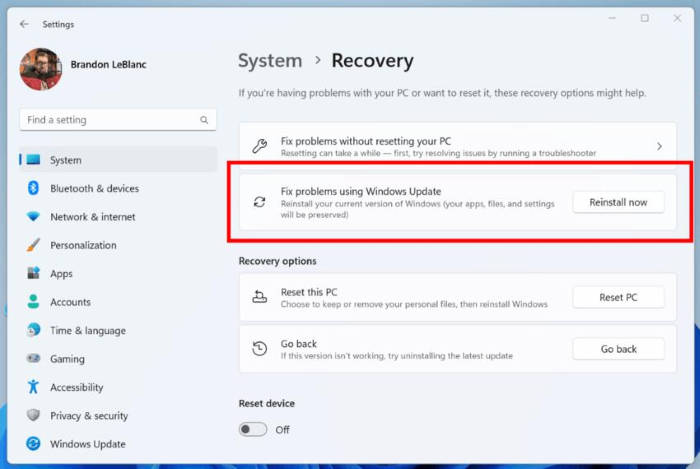Image resolution: width=700 pixels, height=469 pixels.
Task: Open Personalization settings
Action: coord(83,245)
